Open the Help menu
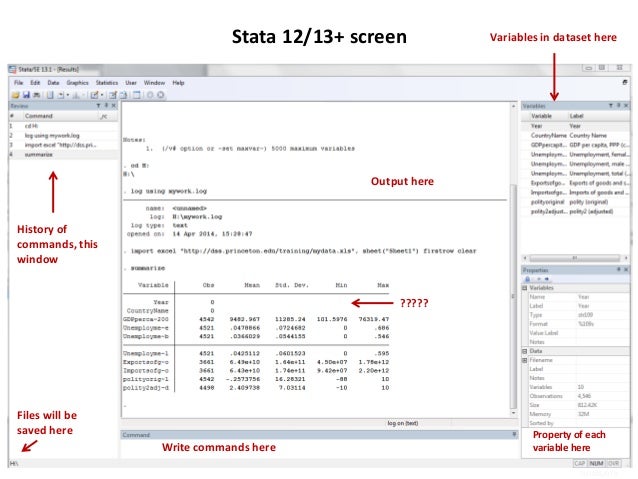638x479 pixels. click(178, 83)
